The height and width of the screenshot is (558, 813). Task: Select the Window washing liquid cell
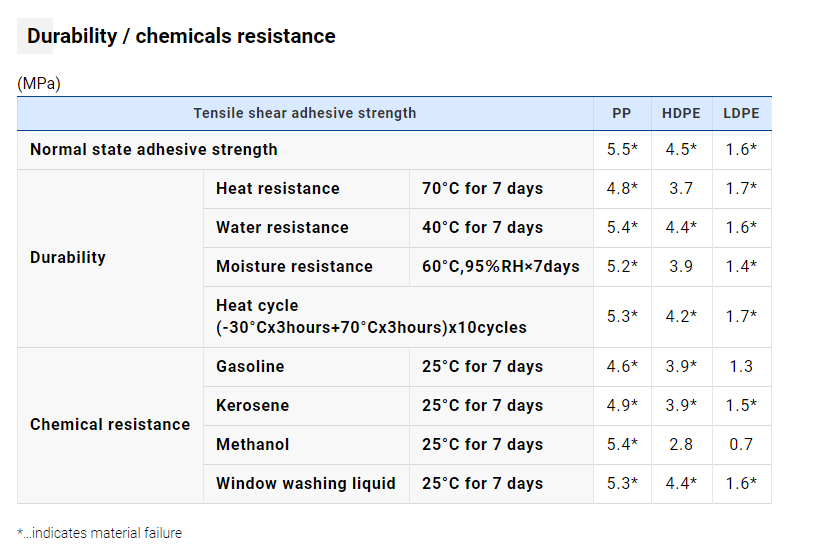point(306,483)
